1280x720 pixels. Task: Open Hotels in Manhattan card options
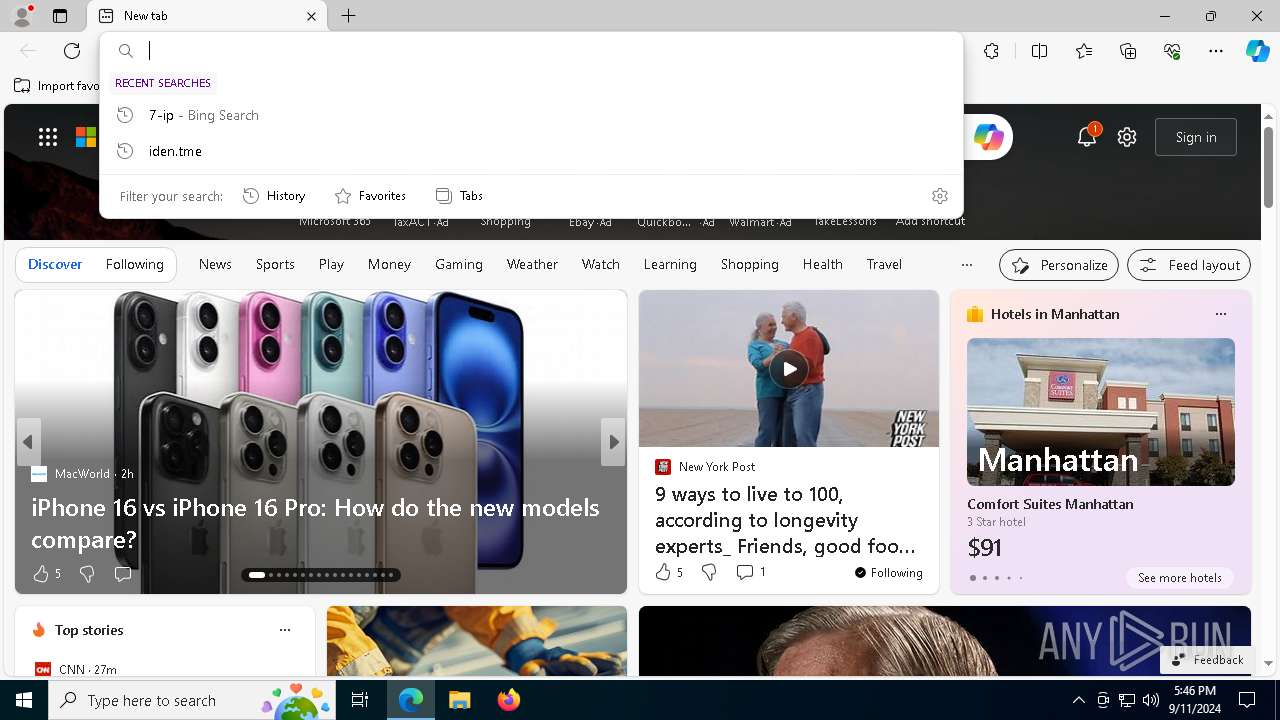tap(1220, 314)
